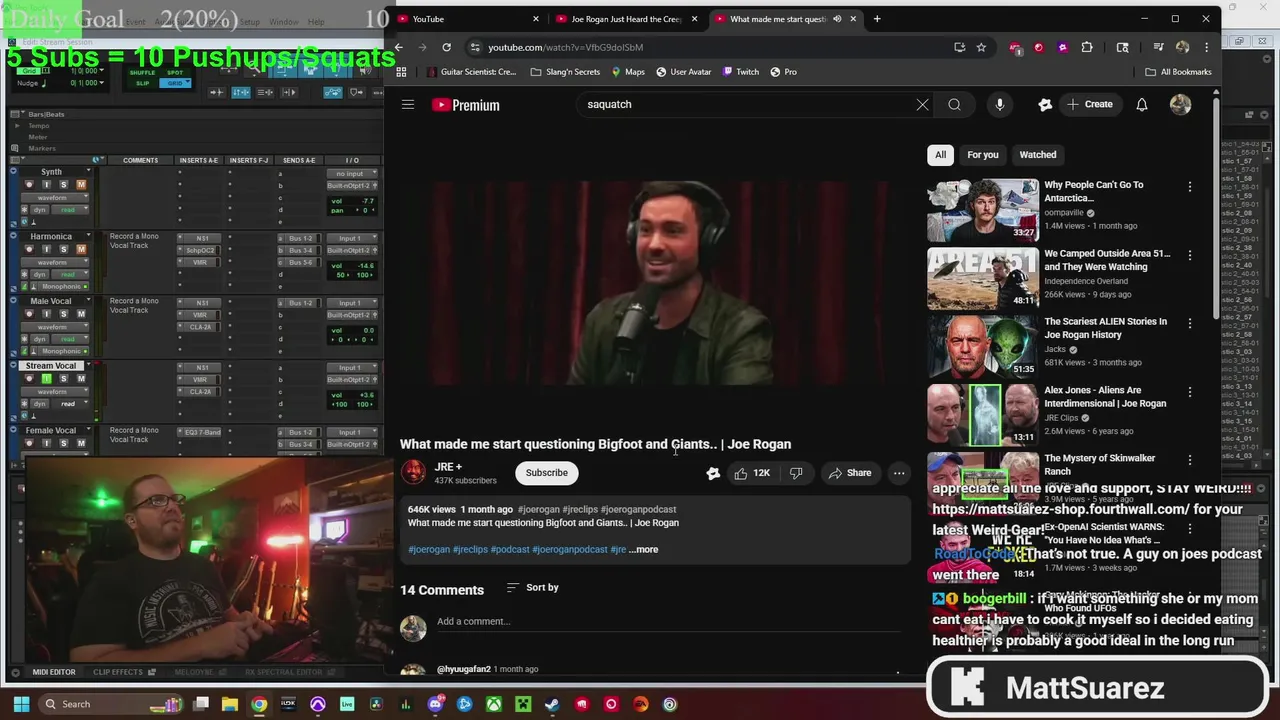Toggle input monitoring on Stream Vocal track

coord(45,379)
